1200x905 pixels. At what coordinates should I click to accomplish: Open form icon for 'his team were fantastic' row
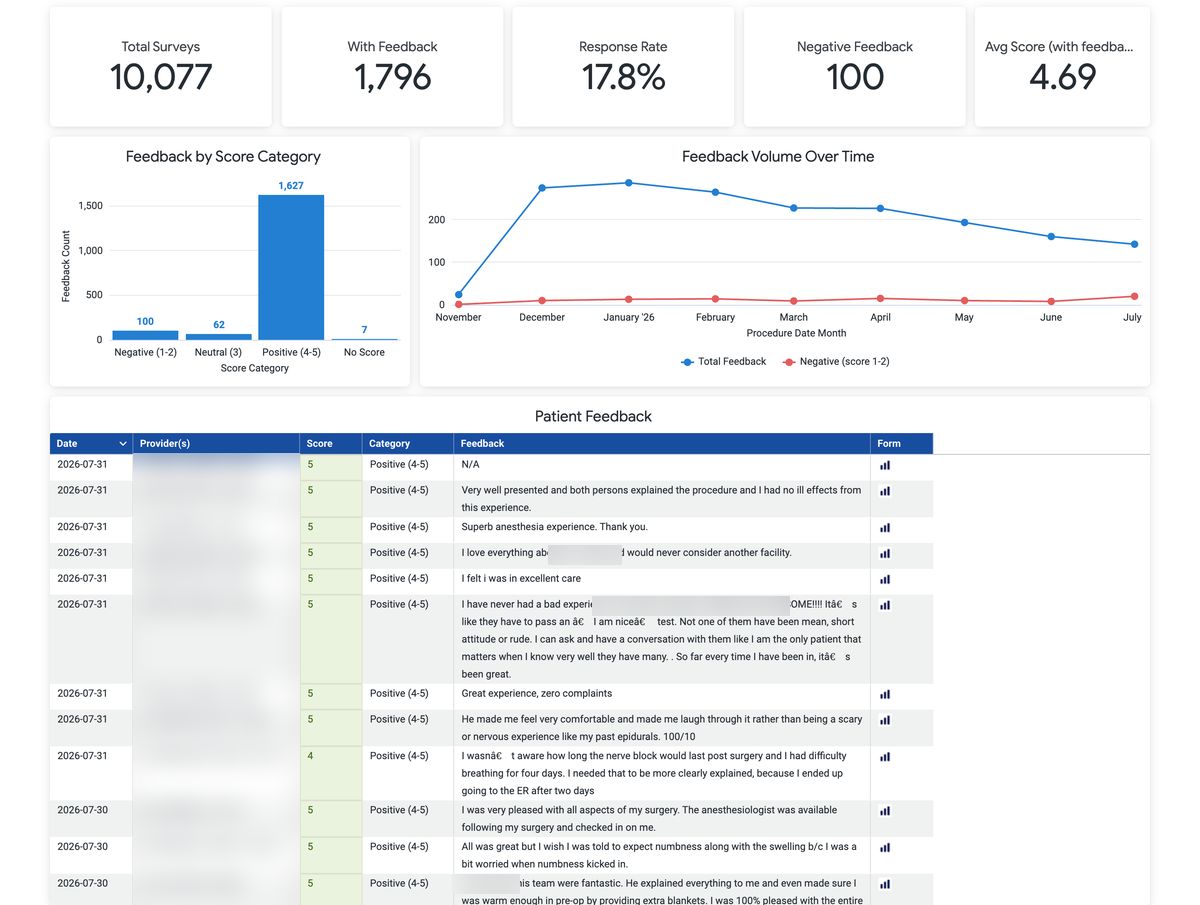click(885, 884)
